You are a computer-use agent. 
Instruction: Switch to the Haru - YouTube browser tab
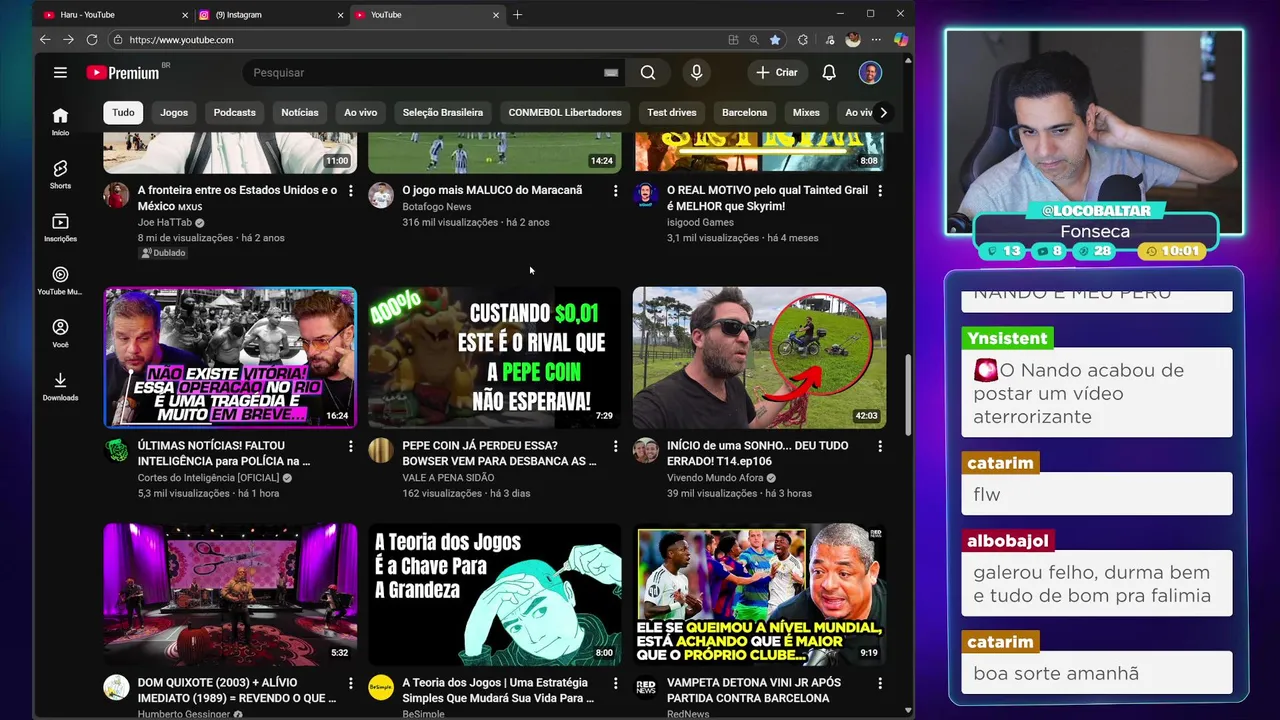coord(115,15)
